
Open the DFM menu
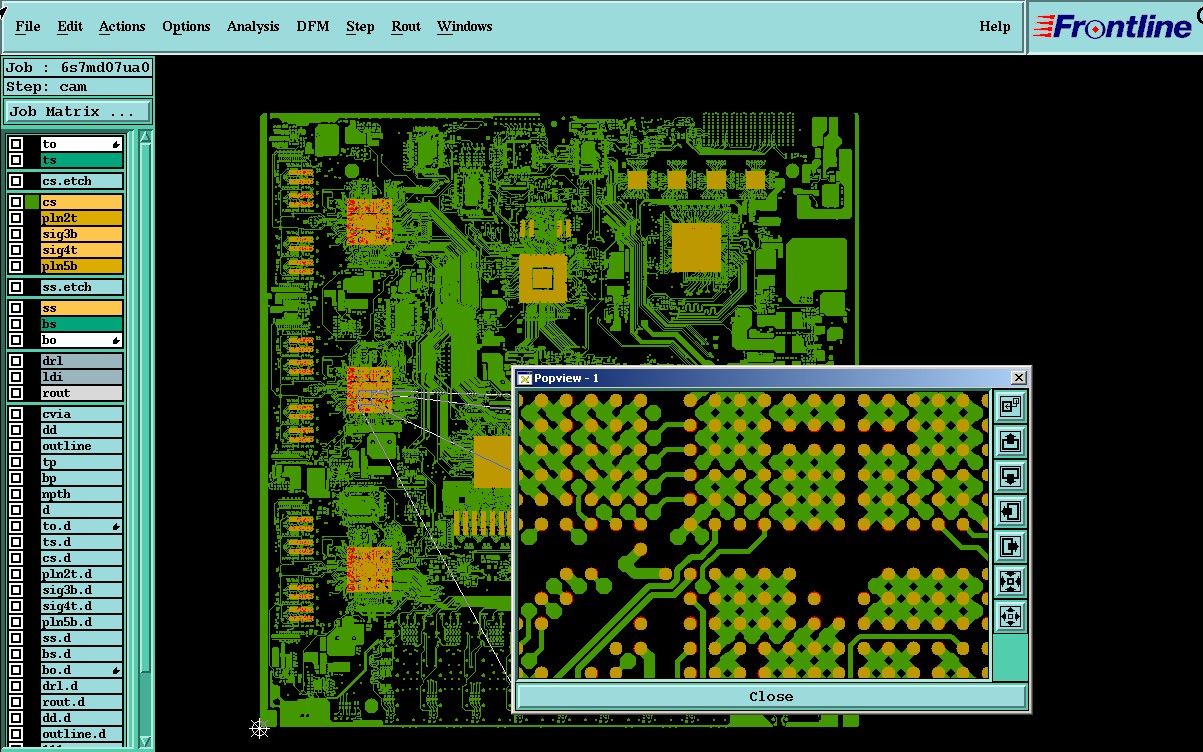[x=313, y=26]
